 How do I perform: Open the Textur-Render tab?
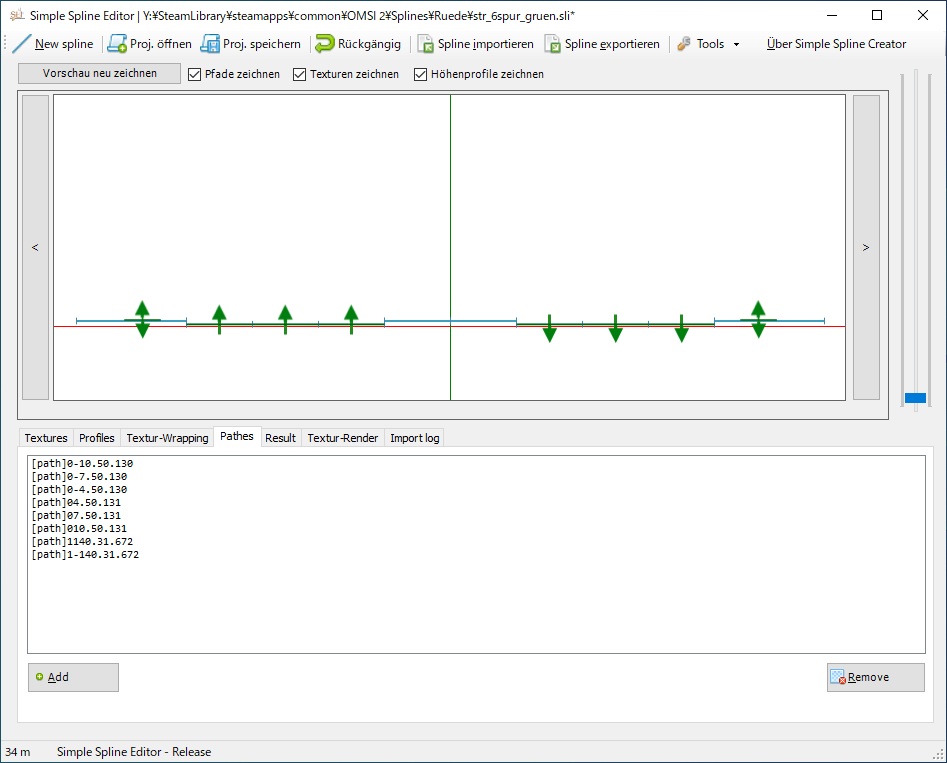pos(342,438)
